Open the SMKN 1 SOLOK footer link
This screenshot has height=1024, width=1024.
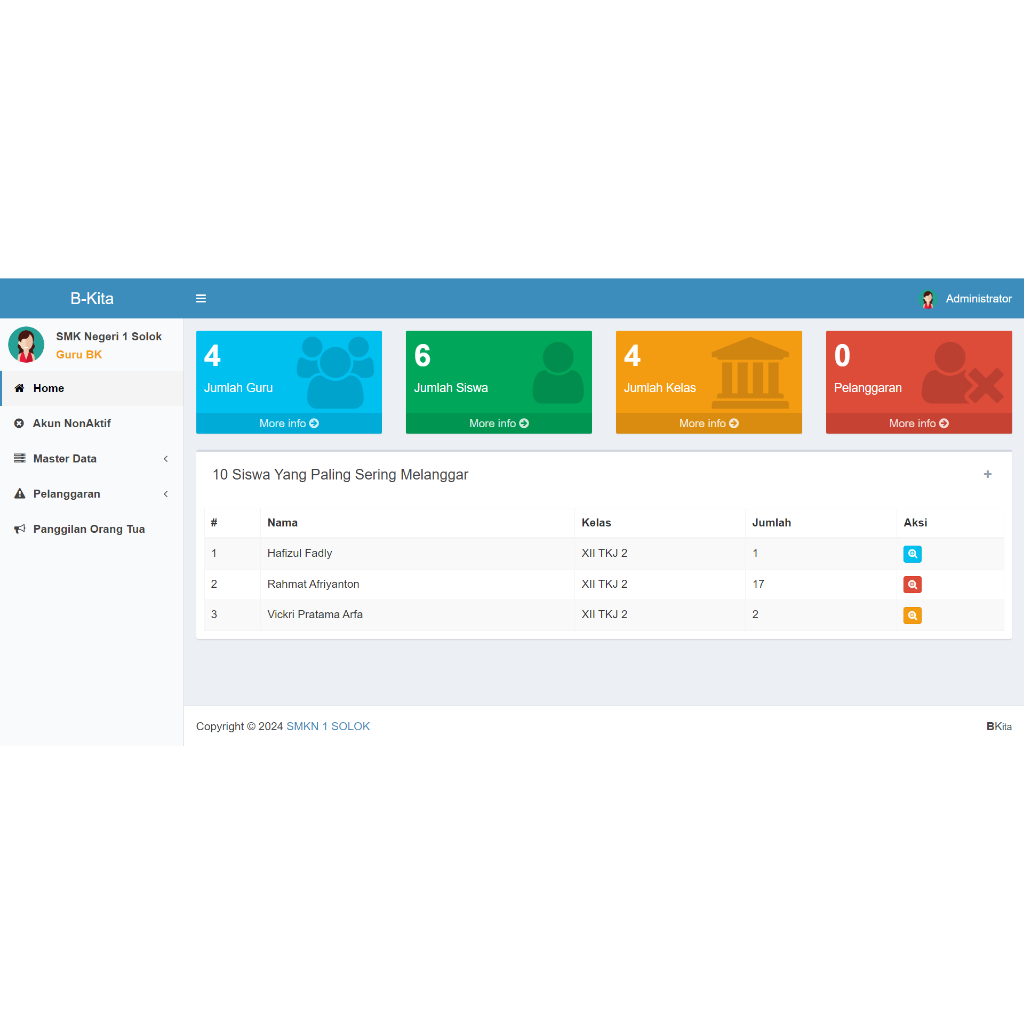328,727
